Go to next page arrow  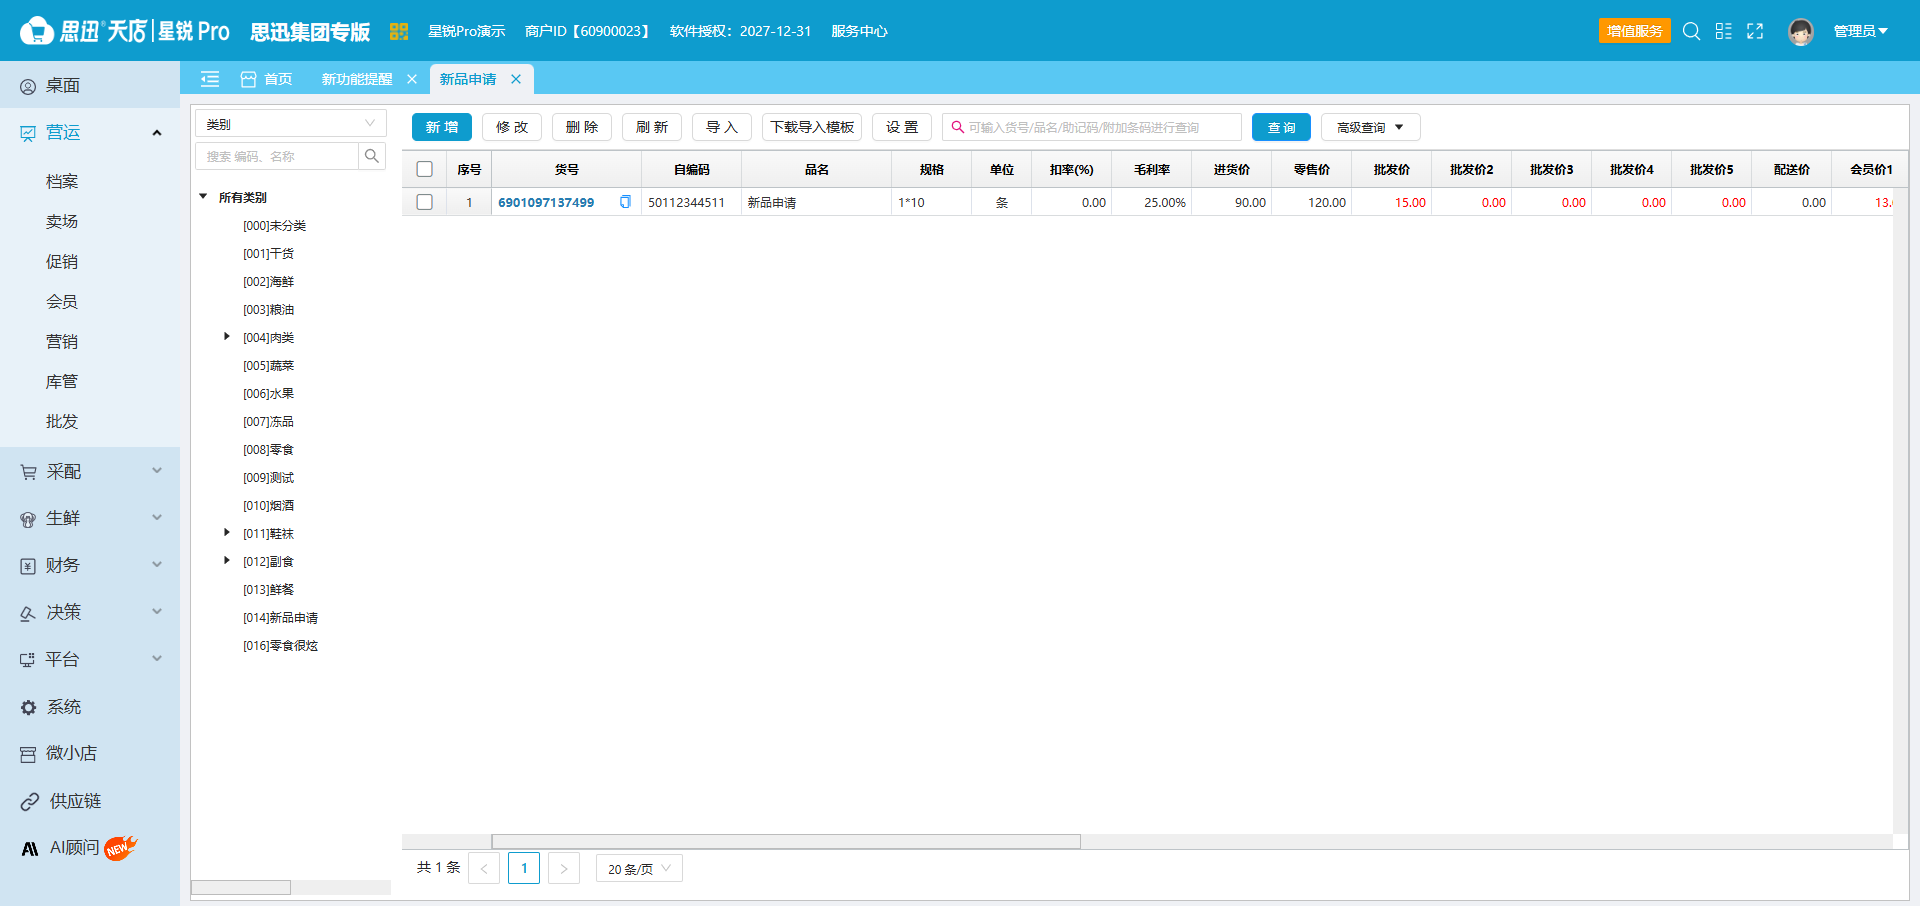coord(564,869)
